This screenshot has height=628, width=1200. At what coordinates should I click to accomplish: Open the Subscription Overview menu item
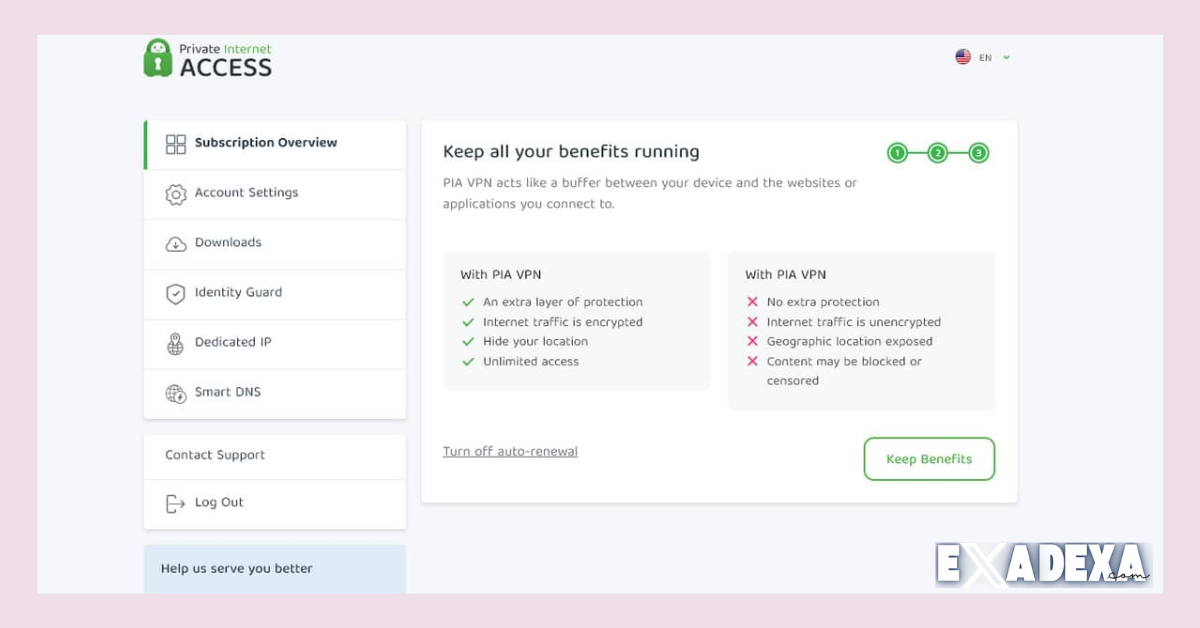click(x=266, y=143)
